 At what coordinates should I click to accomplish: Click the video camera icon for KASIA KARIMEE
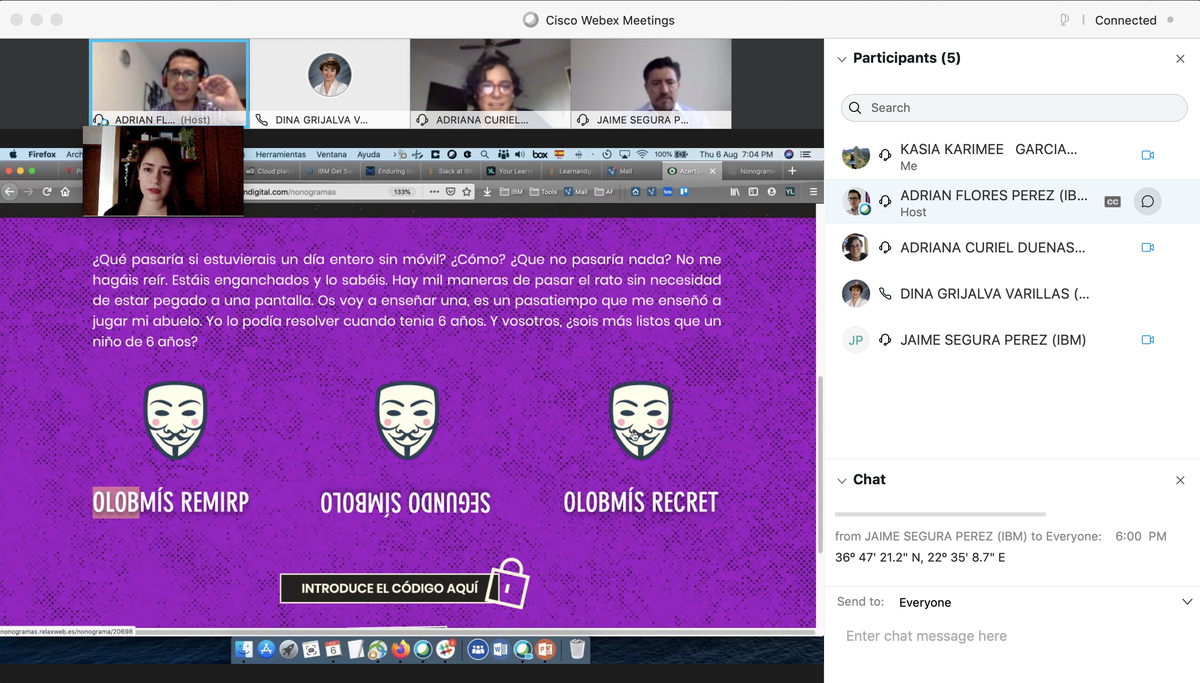coord(1147,155)
